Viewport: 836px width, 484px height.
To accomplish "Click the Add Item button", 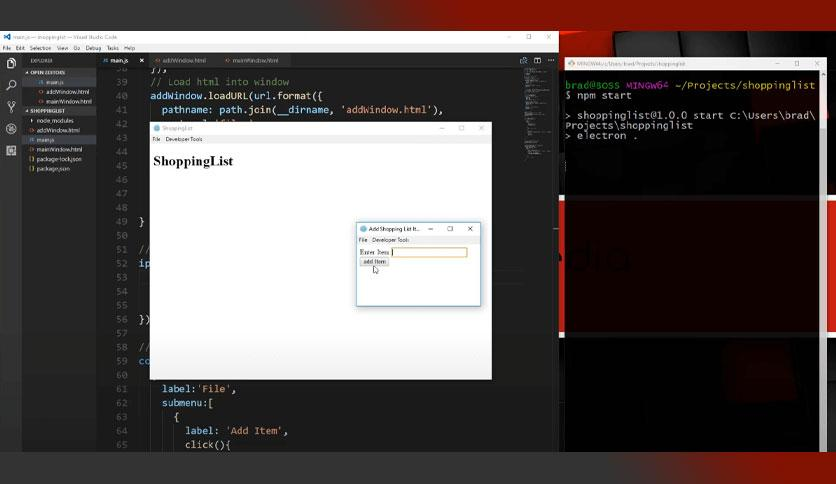I will [374, 262].
